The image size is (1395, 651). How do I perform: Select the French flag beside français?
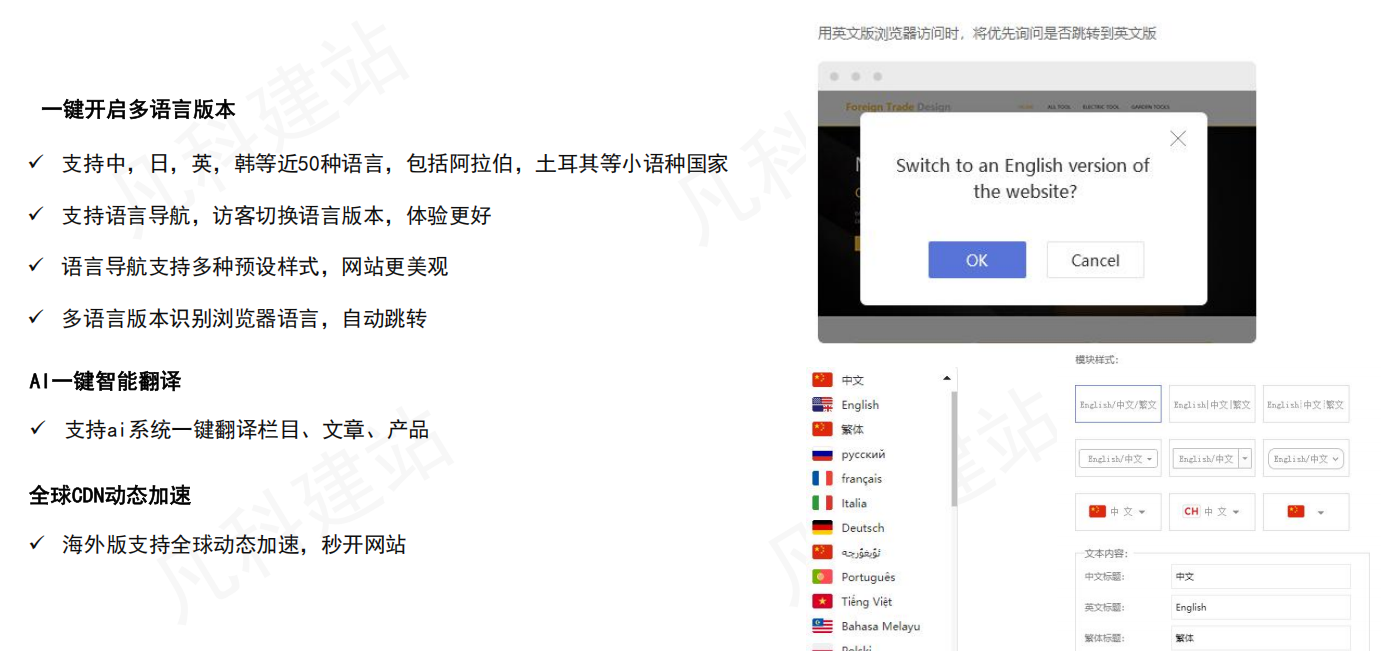coord(822,479)
